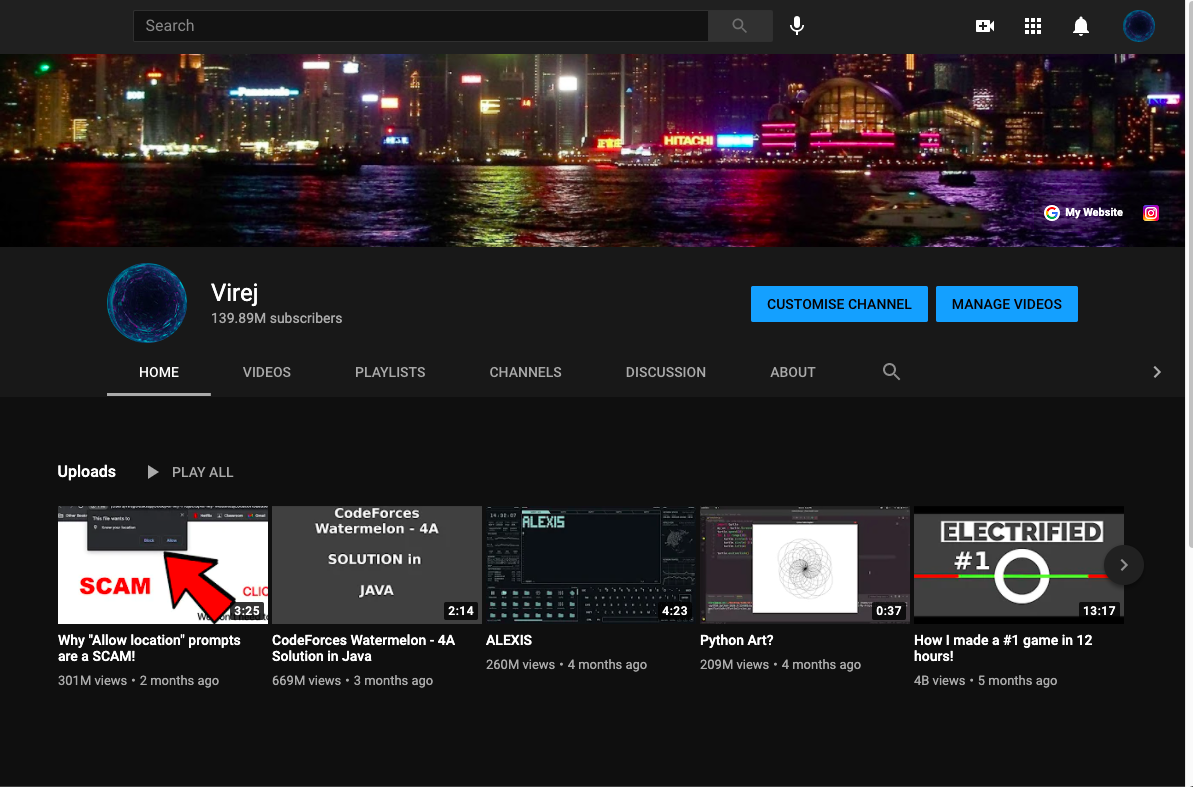Click the PLAY ALL text link
The height and width of the screenshot is (787, 1193).
pos(202,472)
